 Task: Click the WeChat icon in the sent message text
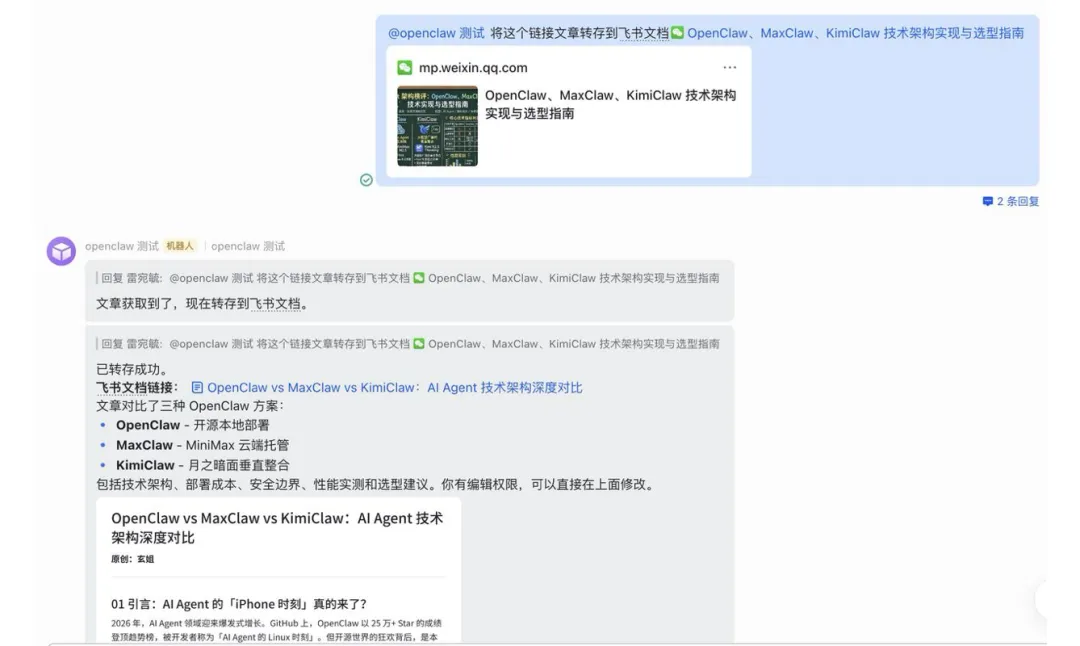pos(678,32)
